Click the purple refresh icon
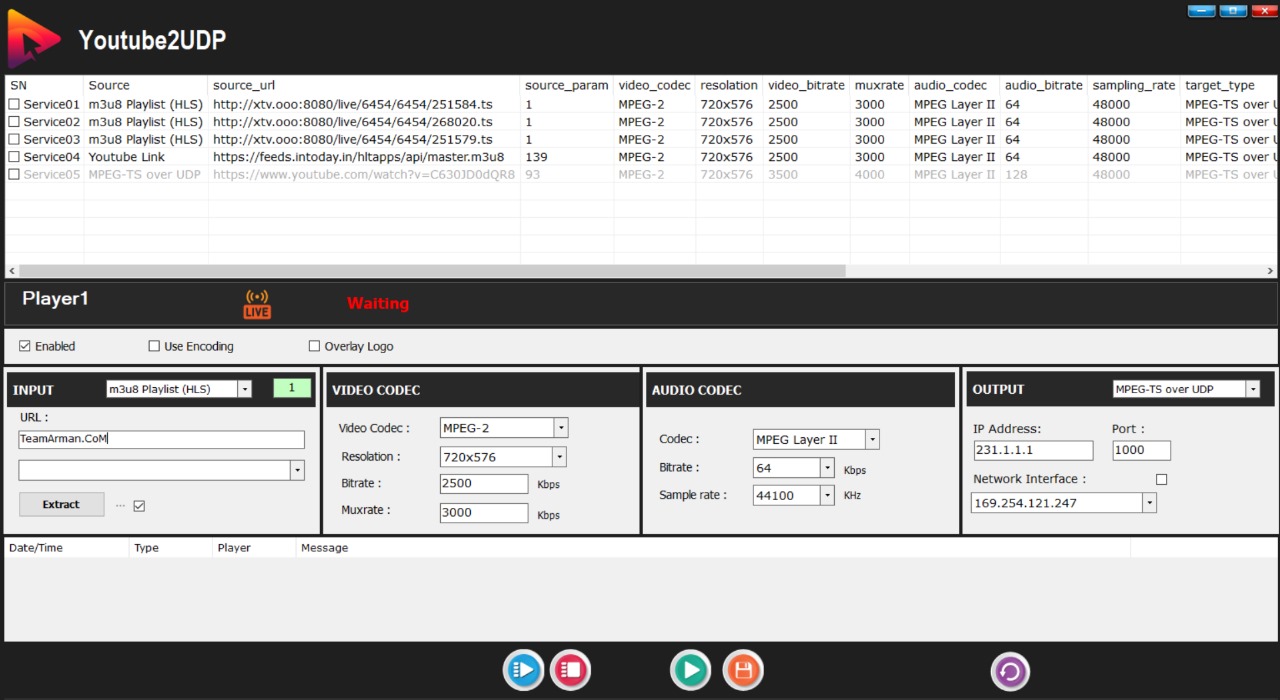Viewport: 1280px width, 700px height. pos(1010,670)
